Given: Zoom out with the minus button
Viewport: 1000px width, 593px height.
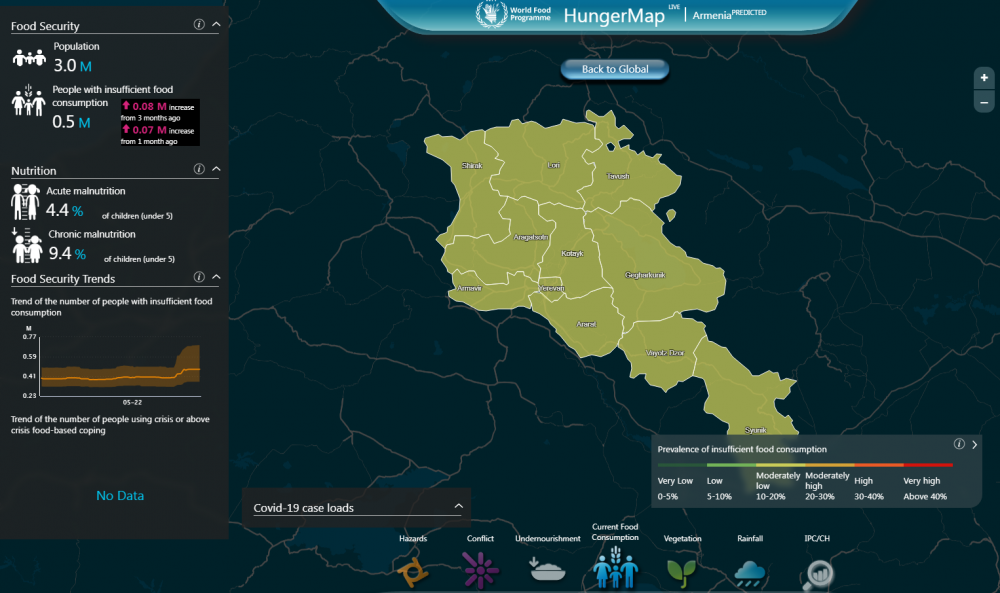Looking at the screenshot, I should pyautogui.click(x=985, y=102).
